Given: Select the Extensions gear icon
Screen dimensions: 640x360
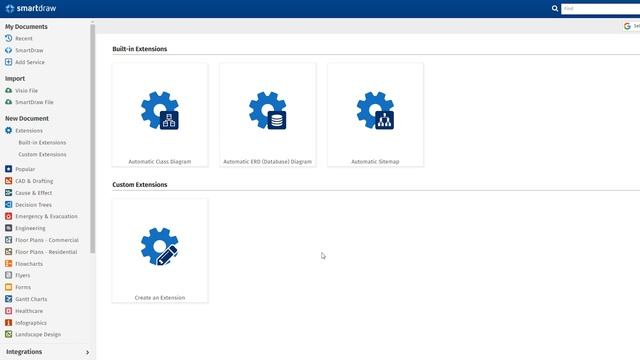Looking at the screenshot, I should [9, 131].
